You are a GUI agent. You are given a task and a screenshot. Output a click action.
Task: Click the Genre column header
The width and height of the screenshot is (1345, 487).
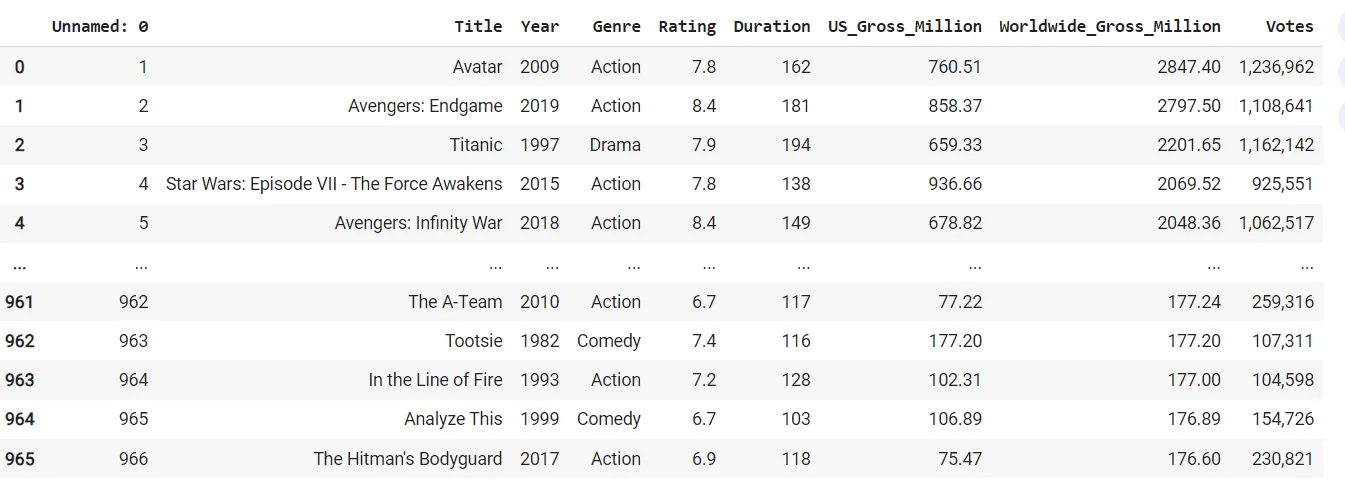(616, 27)
